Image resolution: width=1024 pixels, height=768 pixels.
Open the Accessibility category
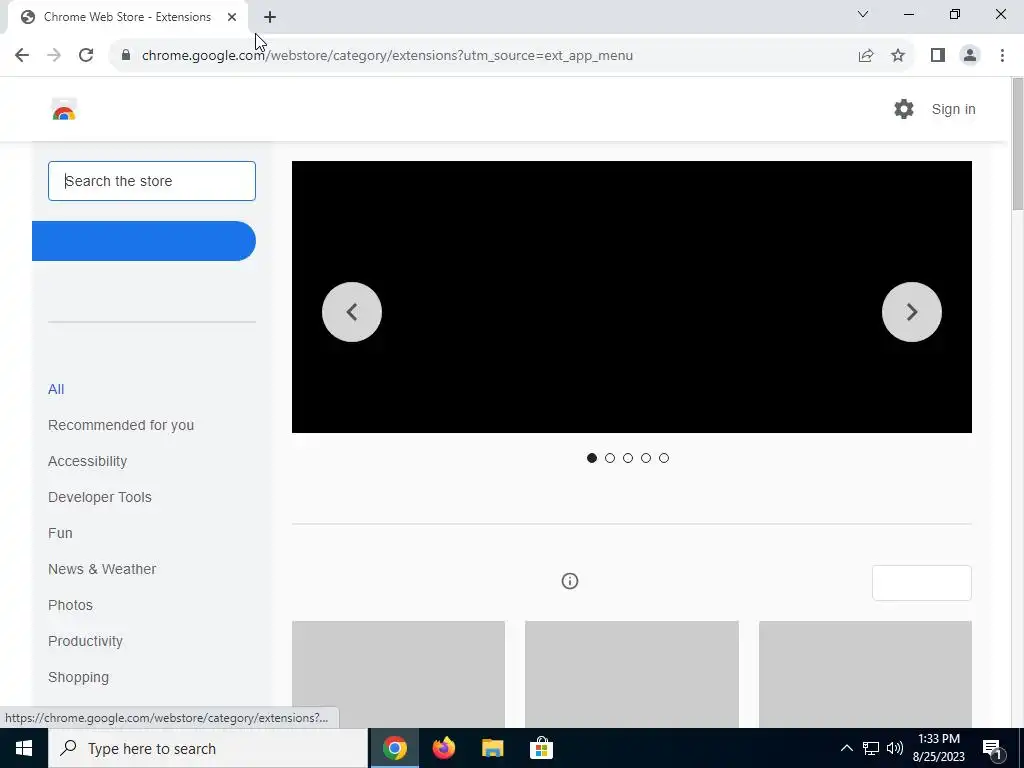pos(88,461)
